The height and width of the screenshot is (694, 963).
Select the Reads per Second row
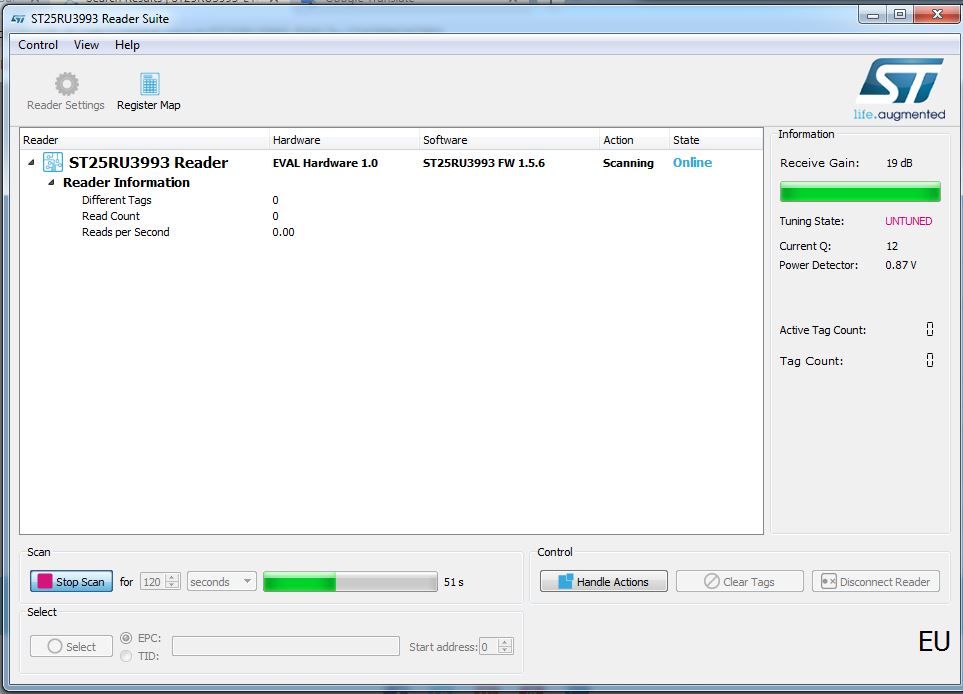391,232
